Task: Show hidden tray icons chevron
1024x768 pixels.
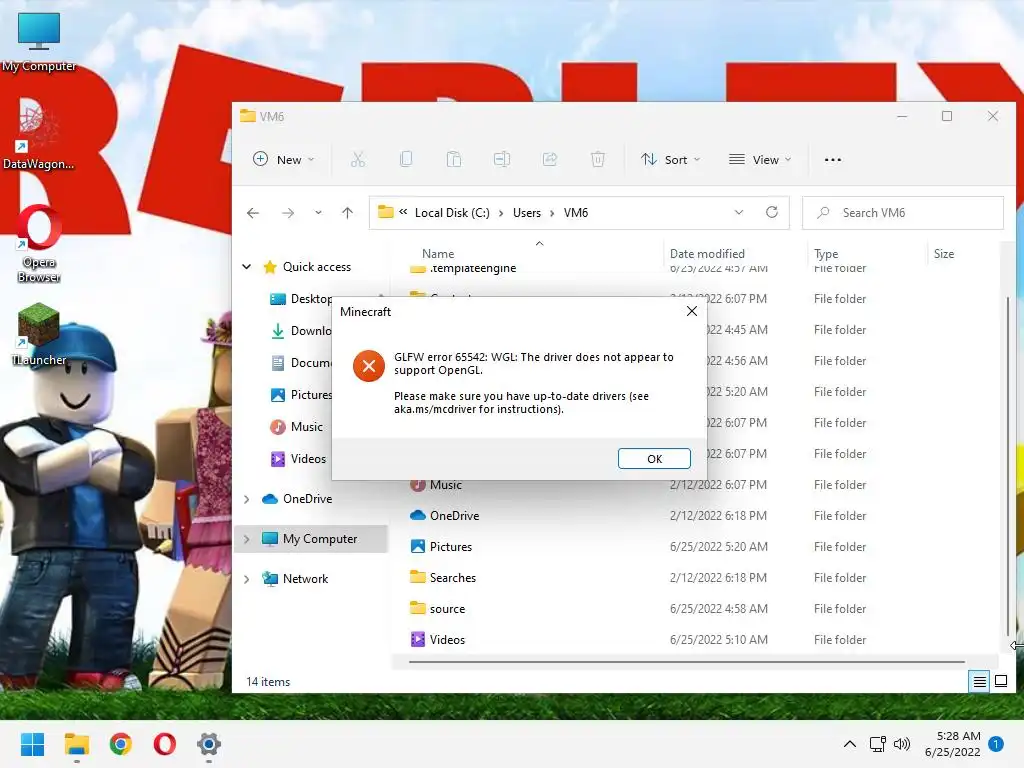Action: [850, 744]
